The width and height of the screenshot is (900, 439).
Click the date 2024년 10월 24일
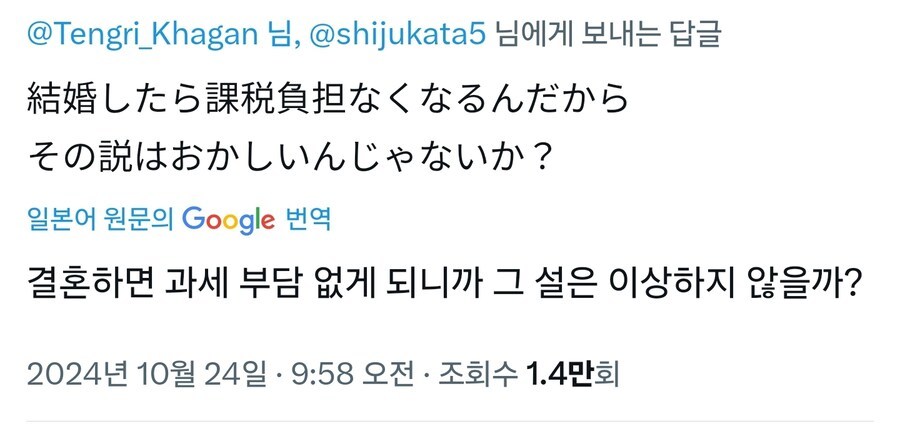point(145,375)
